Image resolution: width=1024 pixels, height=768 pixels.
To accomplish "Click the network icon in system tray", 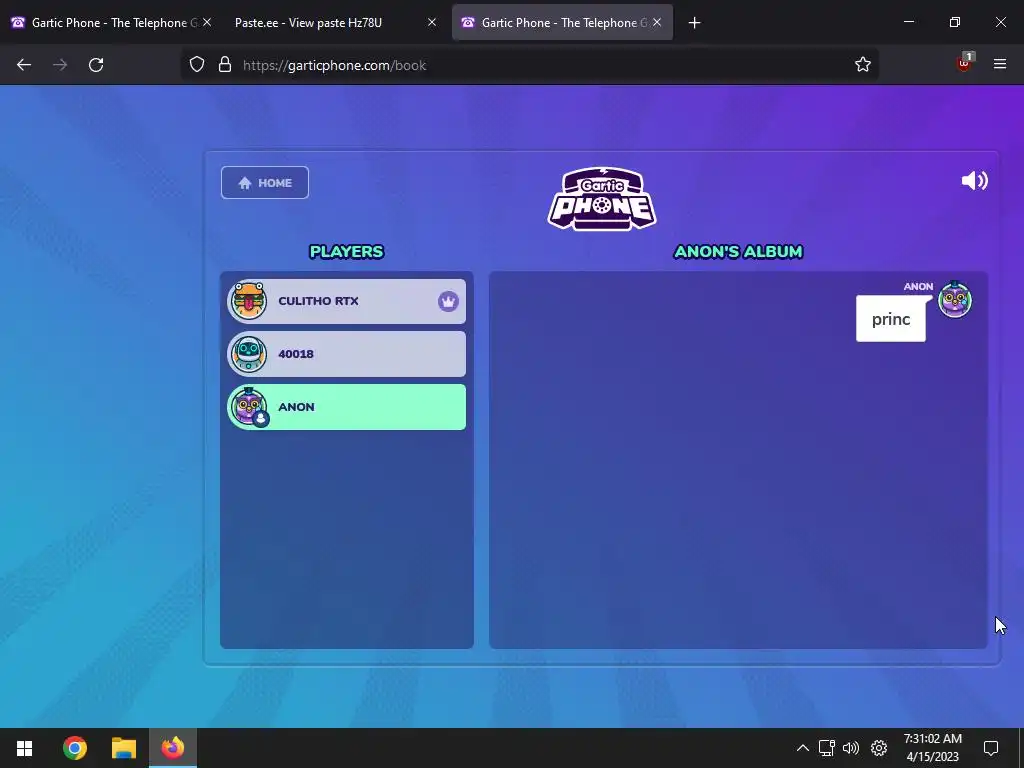I will 827,748.
